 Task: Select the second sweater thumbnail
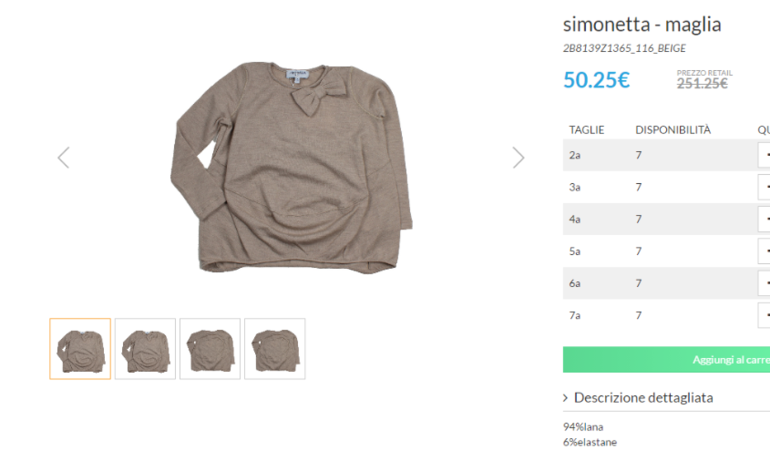pyautogui.click(x=145, y=349)
